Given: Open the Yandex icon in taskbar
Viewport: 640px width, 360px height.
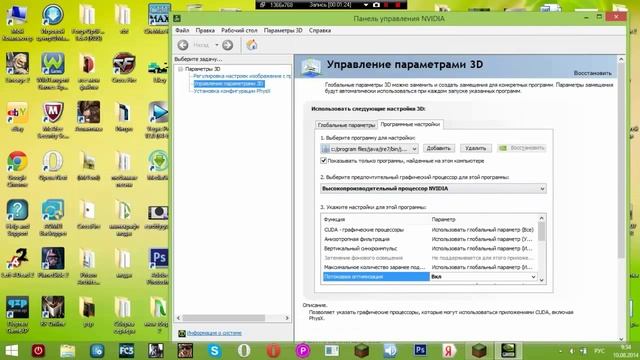Looking at the screenshot, I should coord(449,351).
